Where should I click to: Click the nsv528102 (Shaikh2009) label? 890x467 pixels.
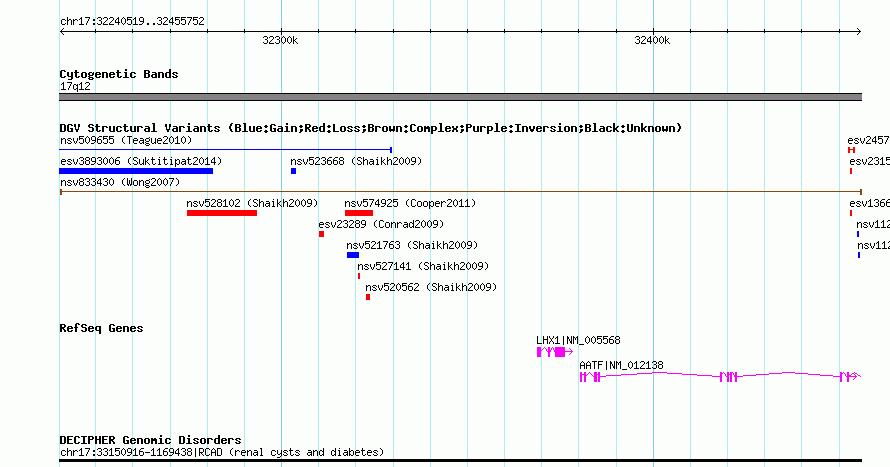[x=252, y=203]
